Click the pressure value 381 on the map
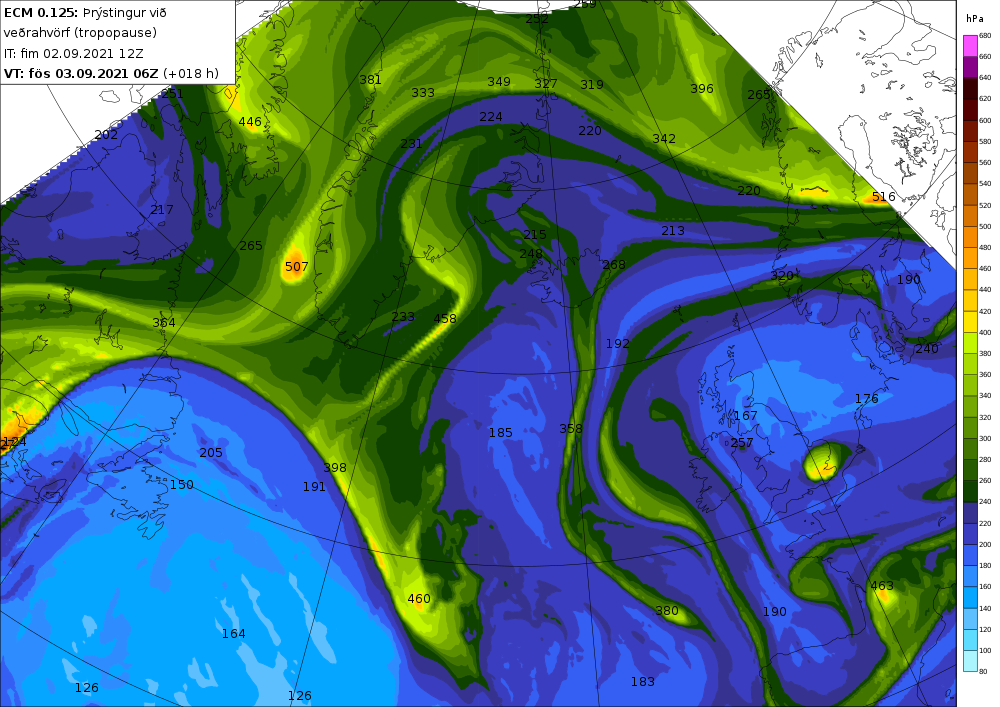Screen dimensions: 1000x707 pyautogui.click(x=371, y=80)
